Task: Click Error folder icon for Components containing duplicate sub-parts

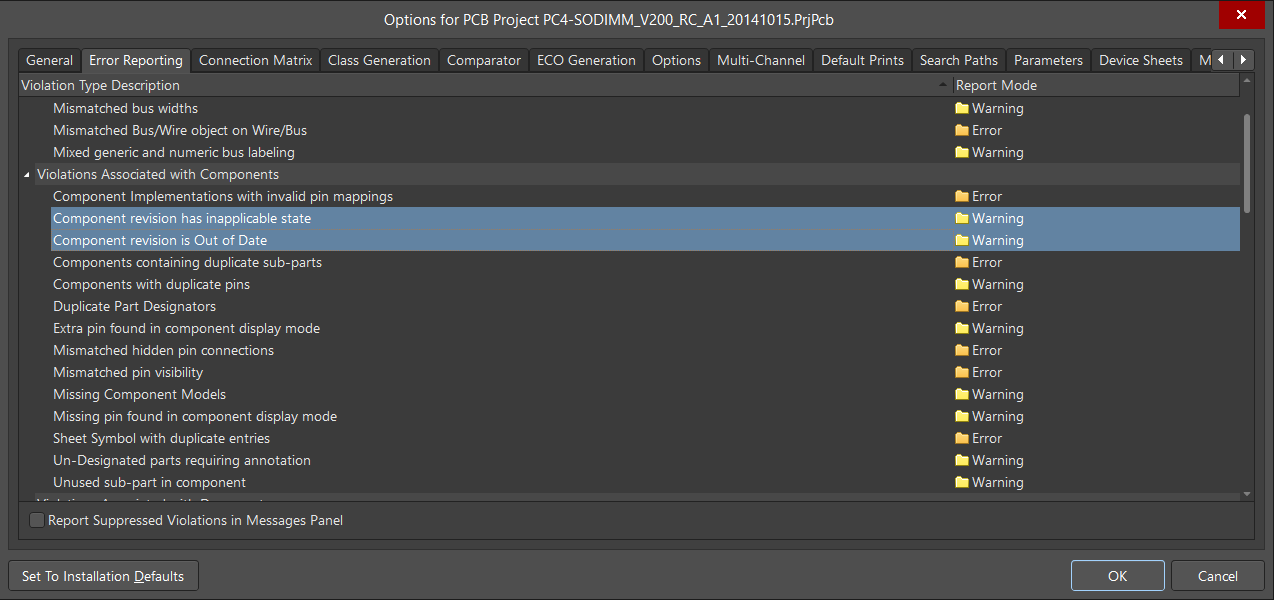Action: click(x=960, y=261)
